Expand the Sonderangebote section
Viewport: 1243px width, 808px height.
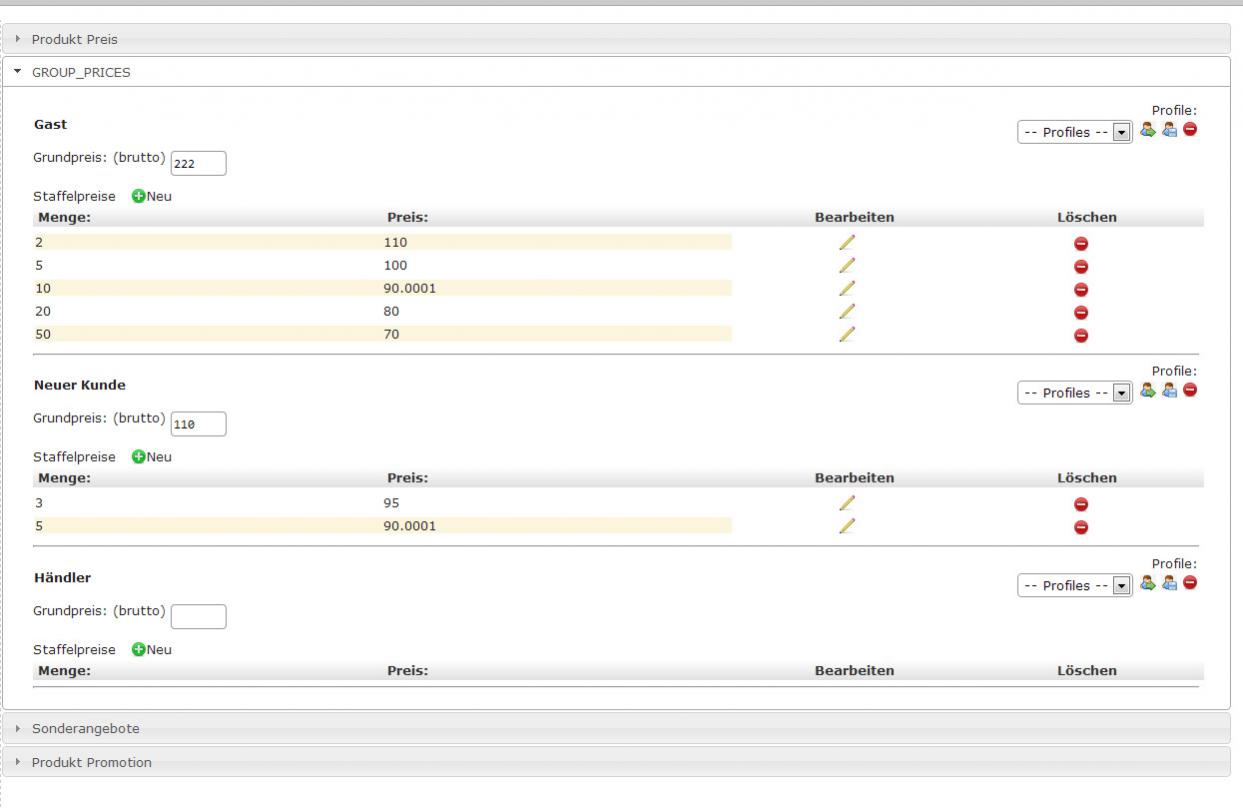coord(86,729)
